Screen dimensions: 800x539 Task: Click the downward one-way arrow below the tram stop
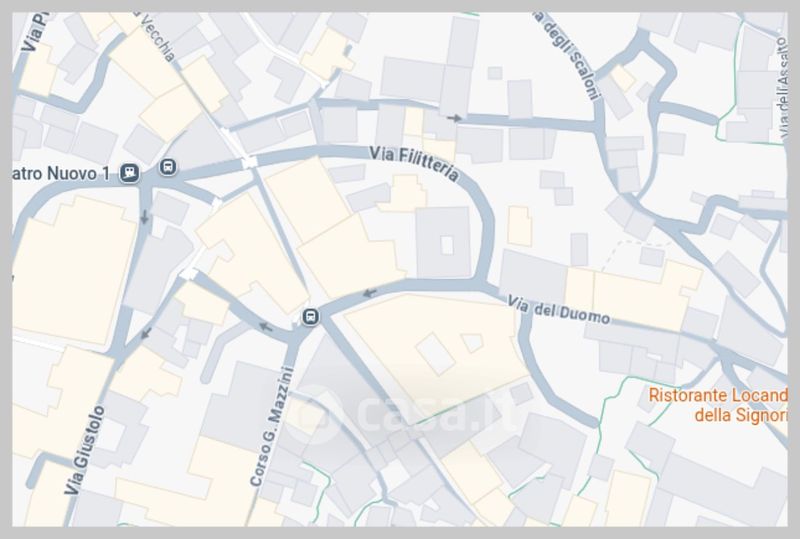click(x=144, y=217)
